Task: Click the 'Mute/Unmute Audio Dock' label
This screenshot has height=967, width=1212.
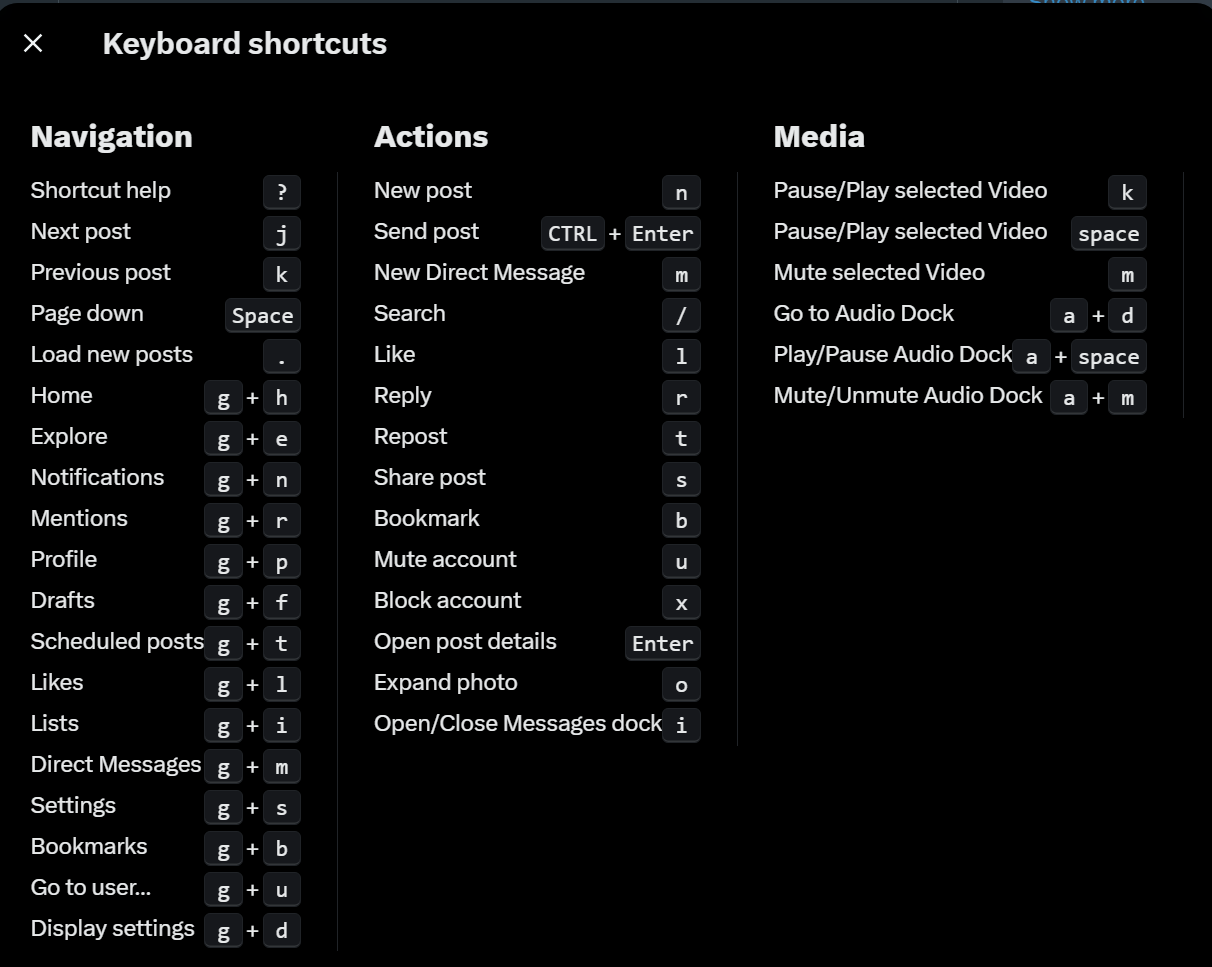Action: [x=908, y=395]
